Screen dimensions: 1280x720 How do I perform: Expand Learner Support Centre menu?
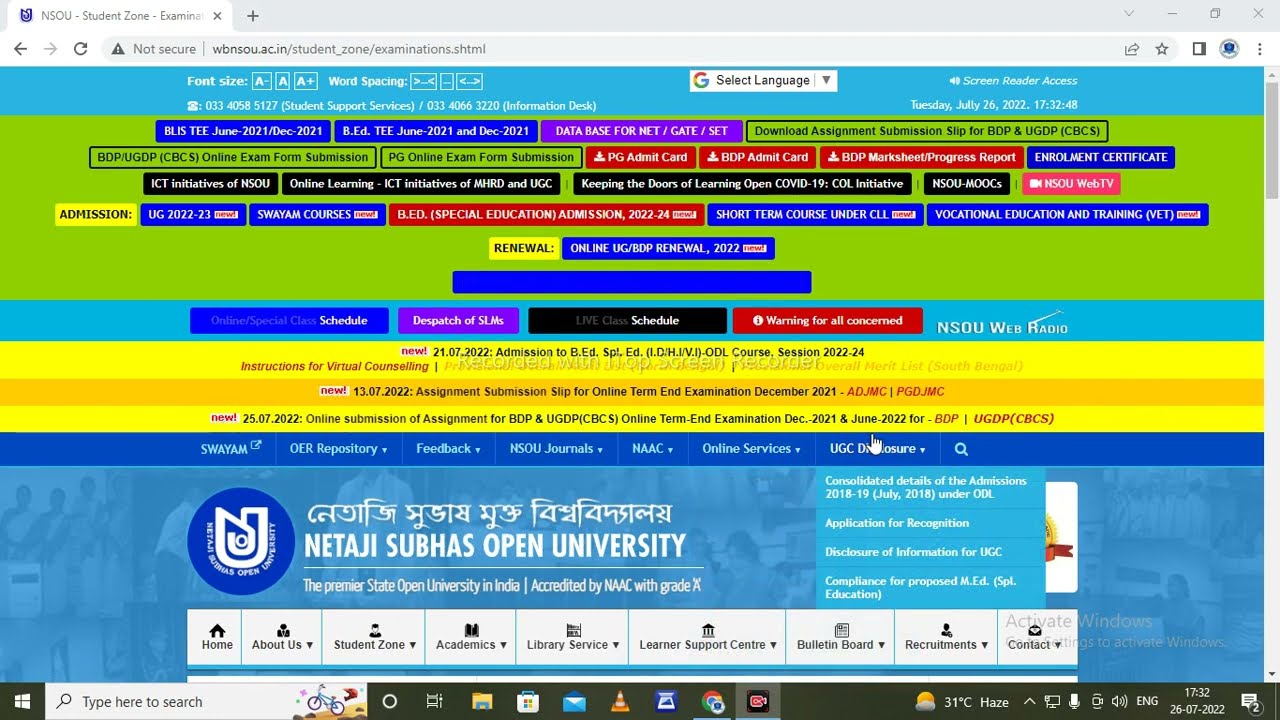click(x=708, y=637)
